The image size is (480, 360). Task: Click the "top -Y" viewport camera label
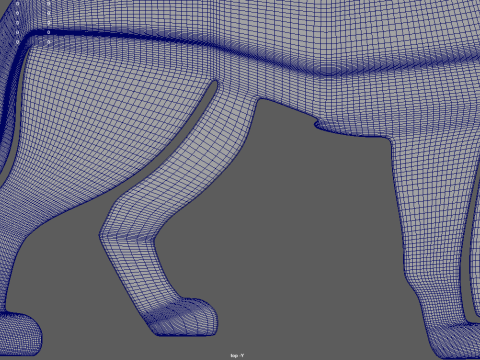click(x=237, y=356)
